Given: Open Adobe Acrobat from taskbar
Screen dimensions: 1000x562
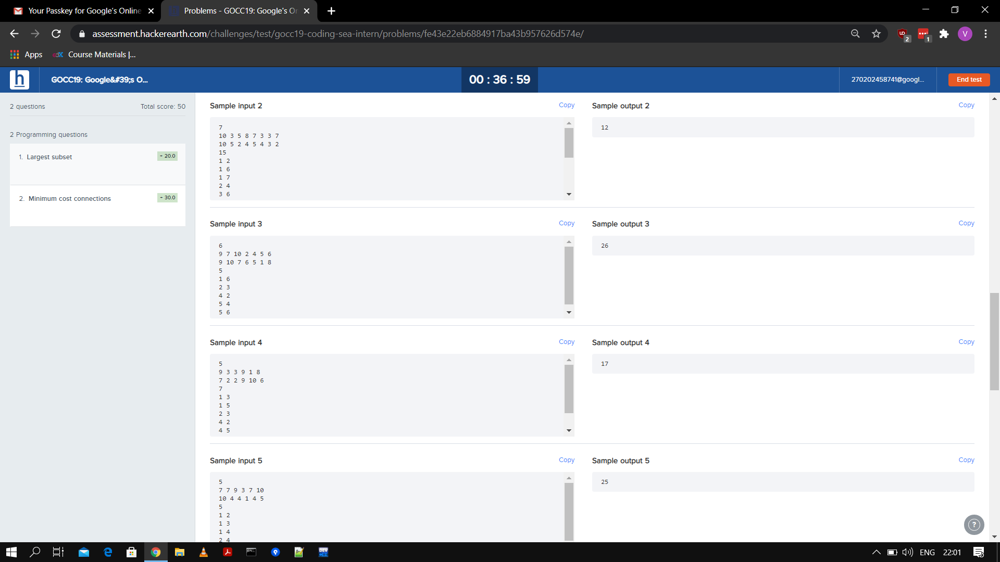Looking at the screenshot, I should click(227, 552).
